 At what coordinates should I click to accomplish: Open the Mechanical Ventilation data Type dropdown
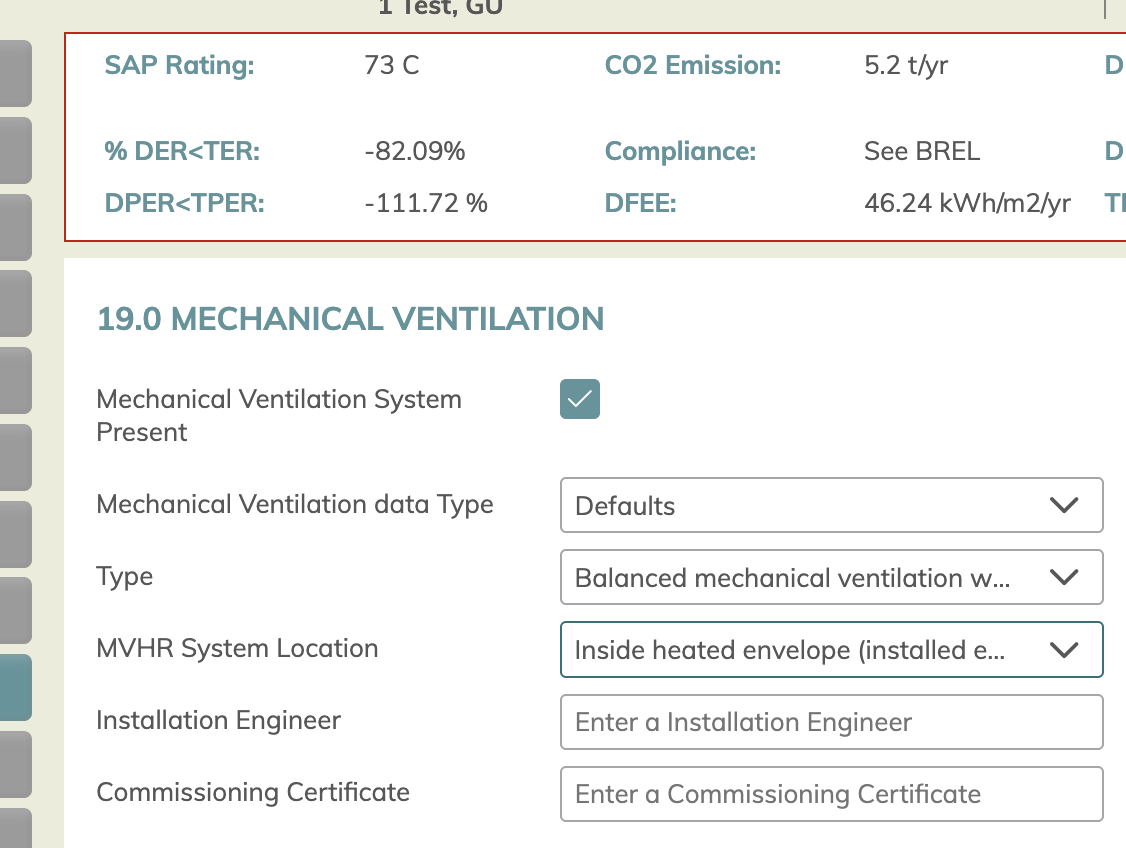coord(832,505)
